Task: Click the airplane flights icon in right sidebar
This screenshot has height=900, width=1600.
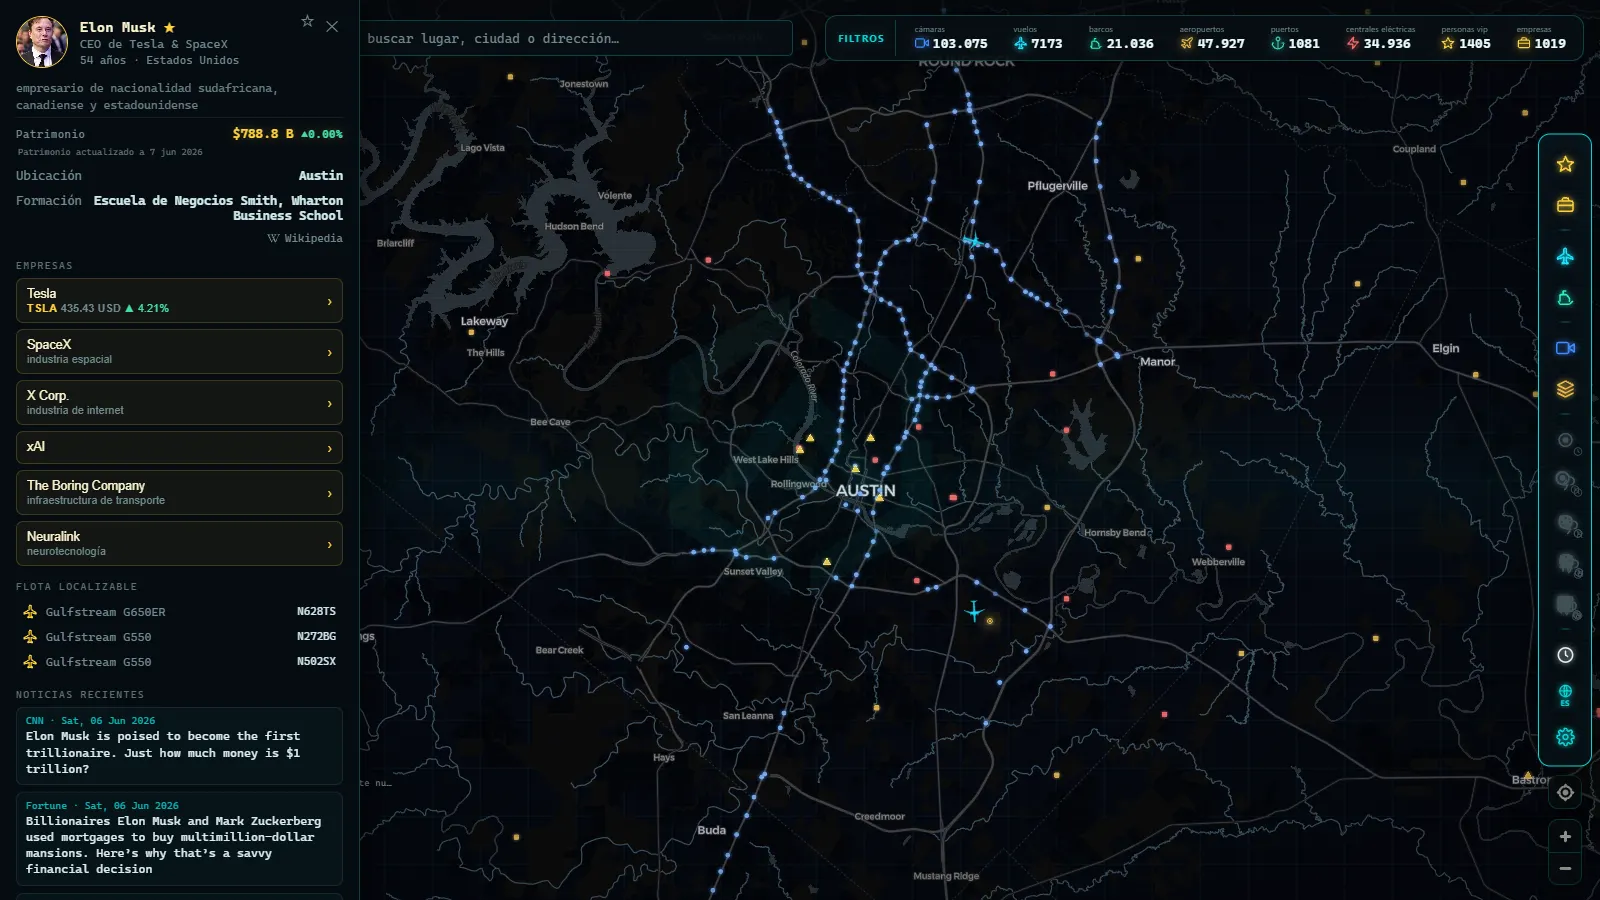Action: (x=1565, y=257)
